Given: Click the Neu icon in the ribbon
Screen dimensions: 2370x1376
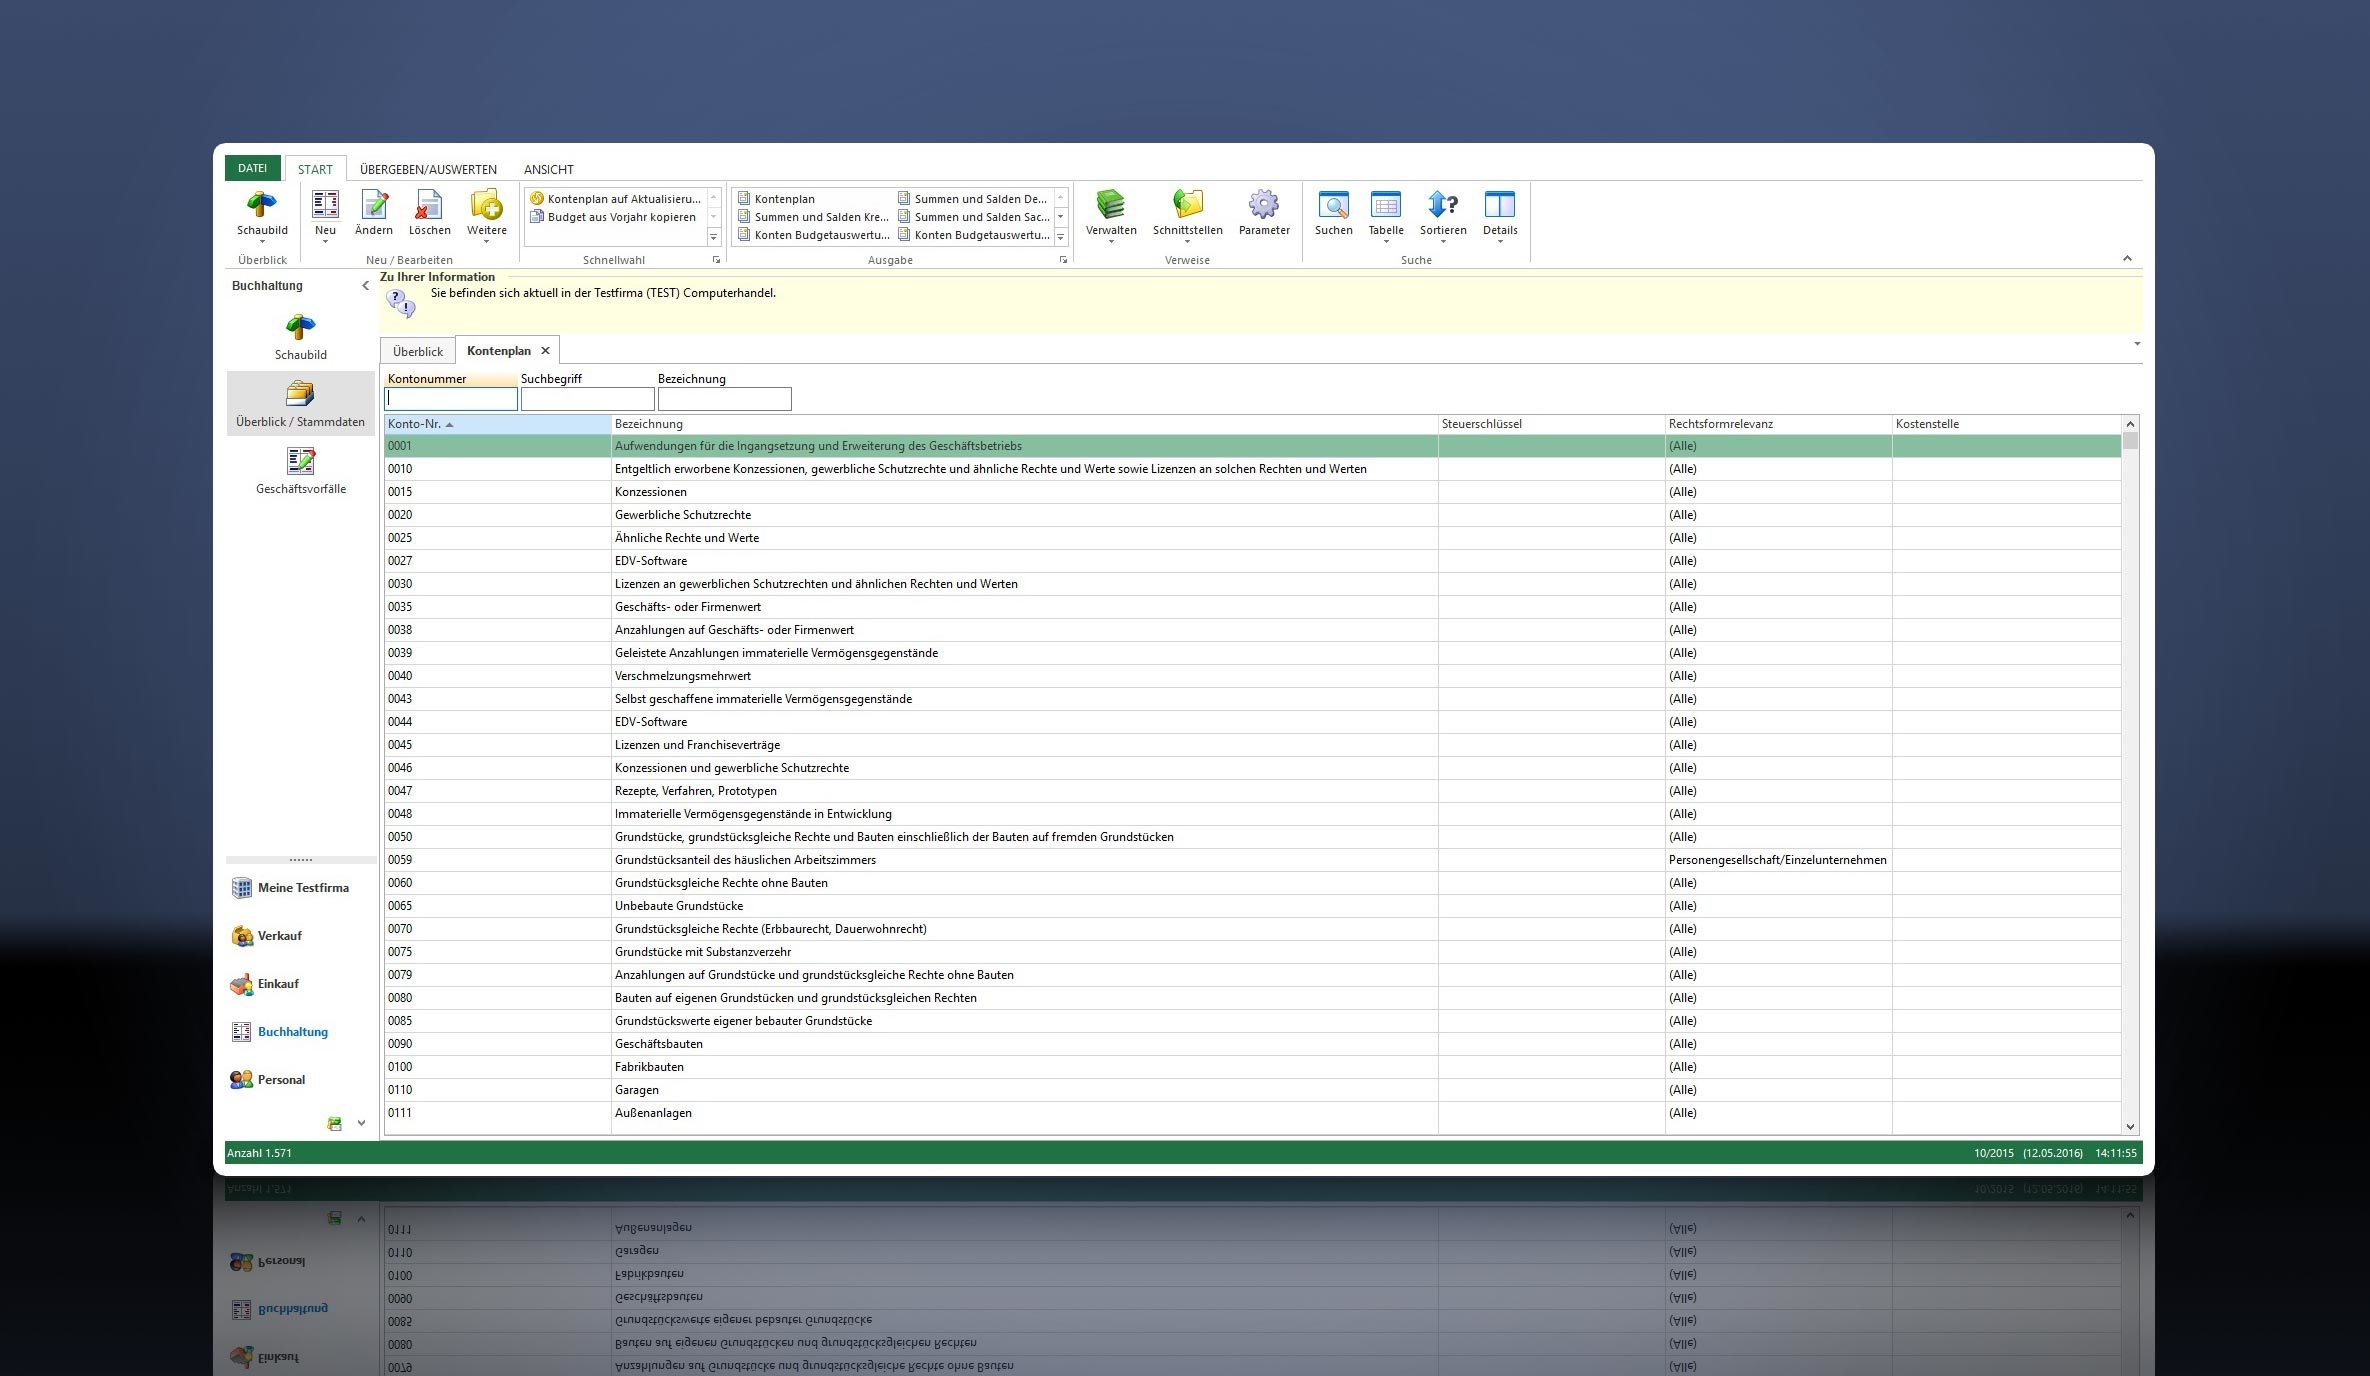Looking at the screenshot, I should (325, 205).
